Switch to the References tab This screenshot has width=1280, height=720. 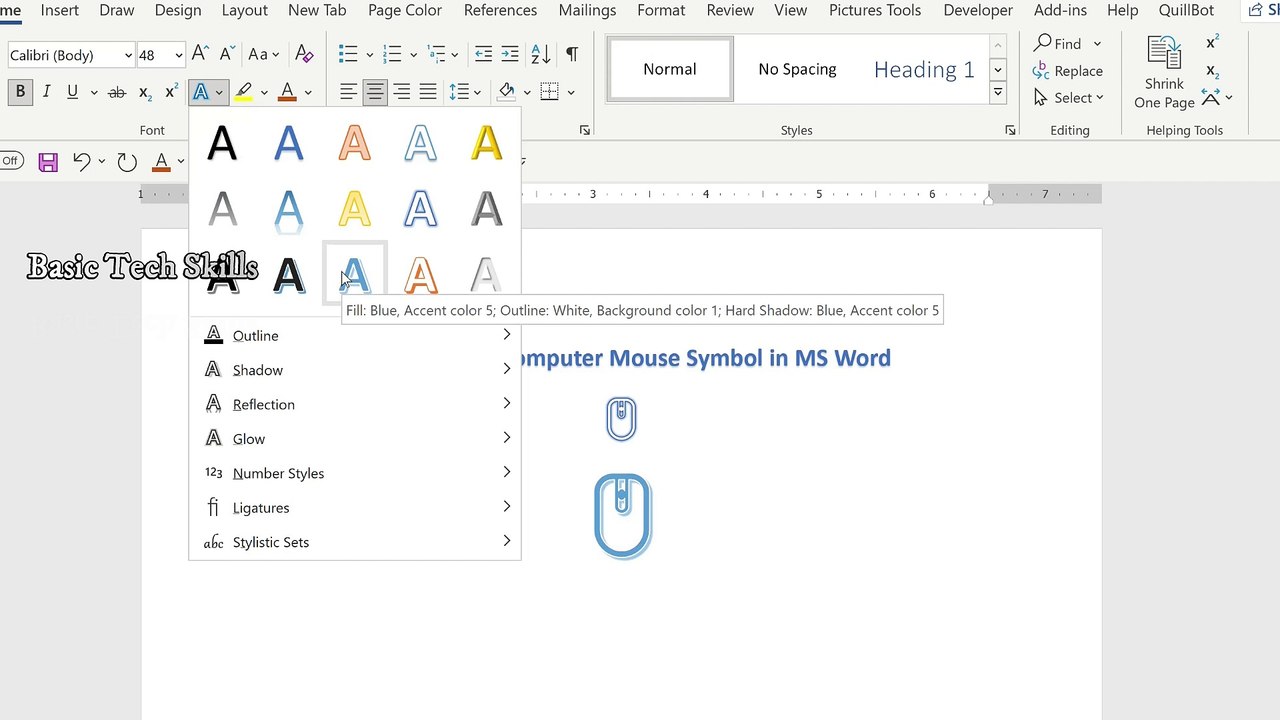click(500, 10)
